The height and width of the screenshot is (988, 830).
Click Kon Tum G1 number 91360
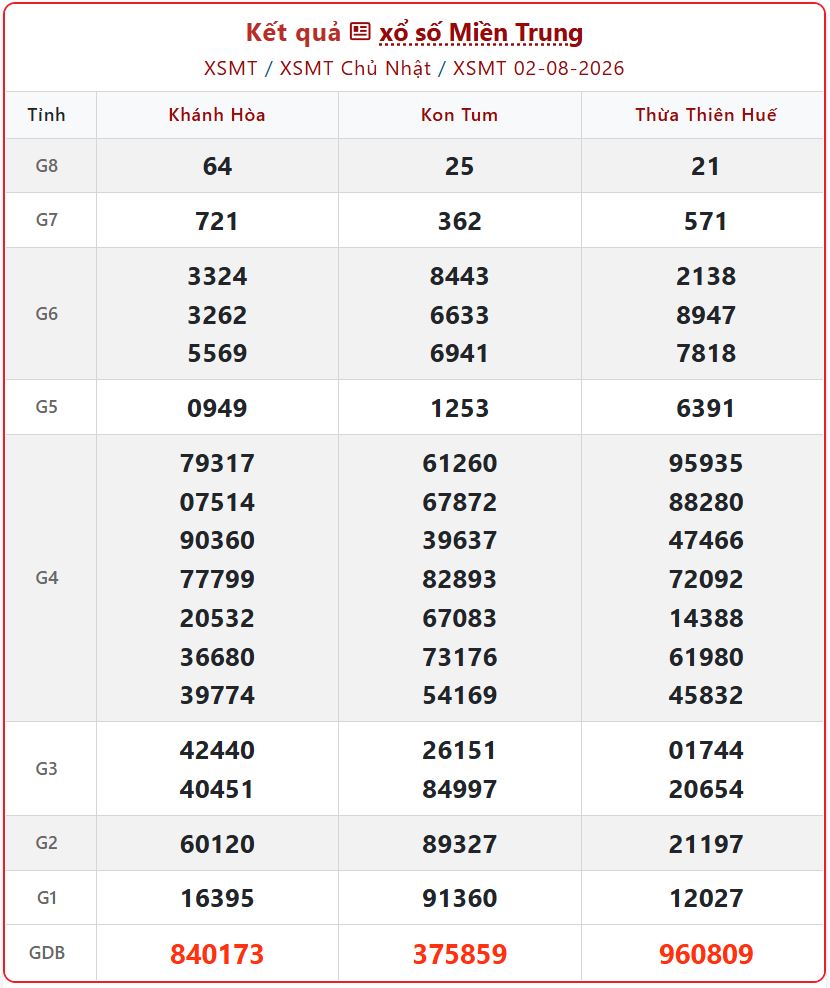click(459, 898)
